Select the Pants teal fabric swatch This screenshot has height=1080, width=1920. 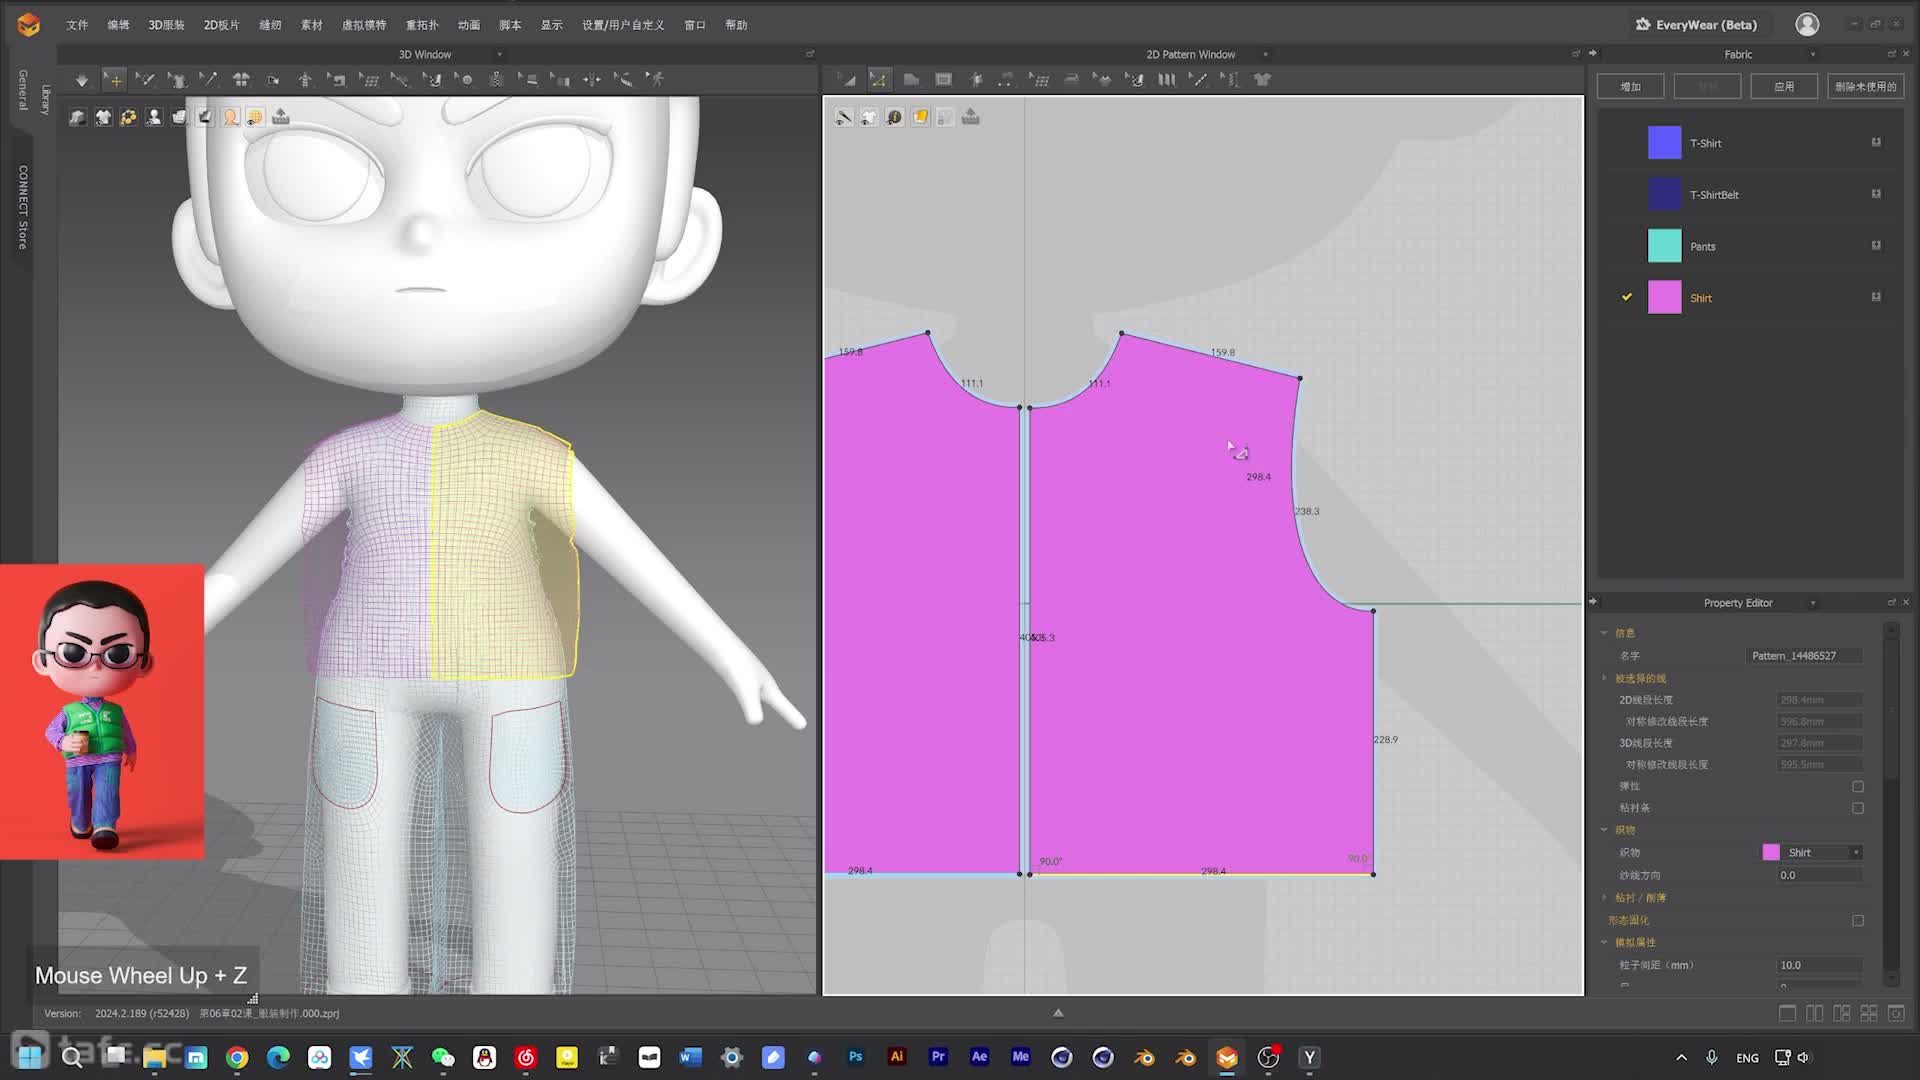(x=1664, y=246)
